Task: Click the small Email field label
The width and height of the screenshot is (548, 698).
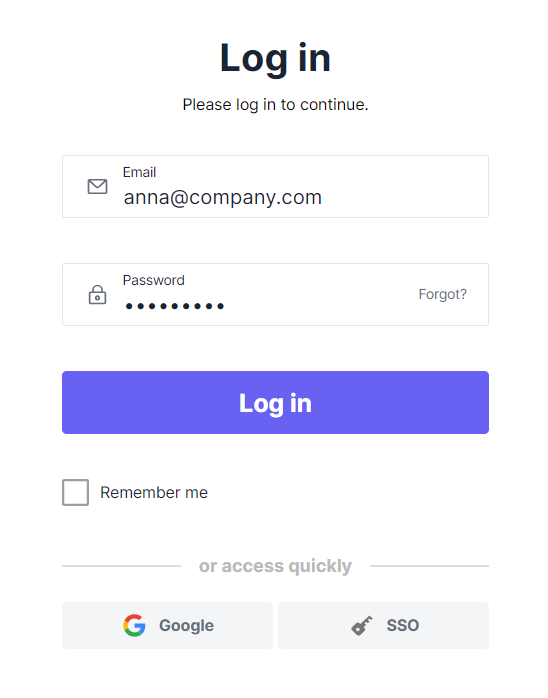Action: pyautogui.click(x=139, y=172)
